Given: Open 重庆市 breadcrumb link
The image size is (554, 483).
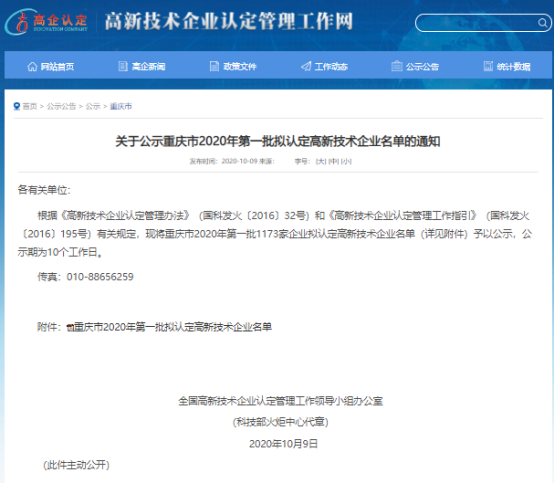Looking at the screenshot, I should pos(121,106).
